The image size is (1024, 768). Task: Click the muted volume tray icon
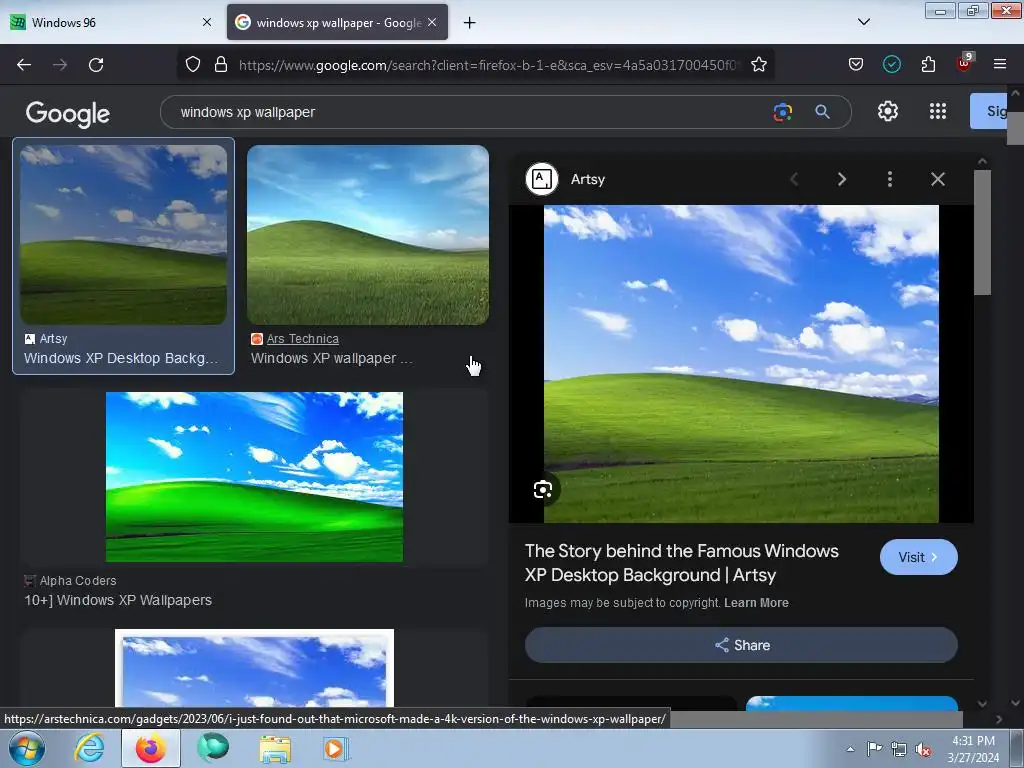pos(923,749)
